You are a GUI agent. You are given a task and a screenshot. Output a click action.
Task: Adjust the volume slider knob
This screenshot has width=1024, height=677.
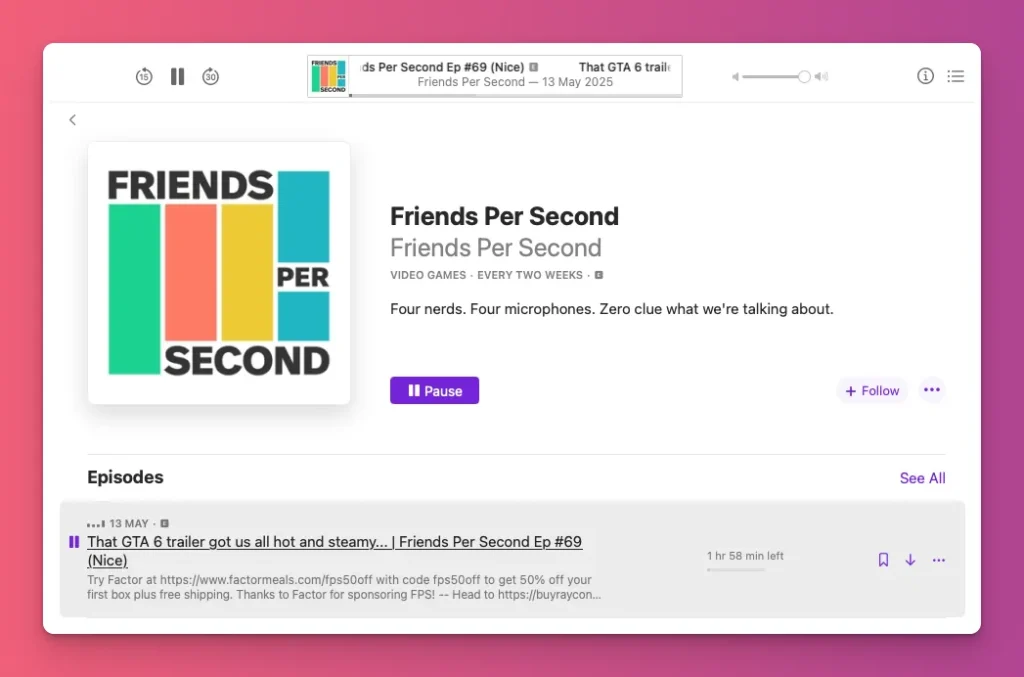(x=803, y=77)
